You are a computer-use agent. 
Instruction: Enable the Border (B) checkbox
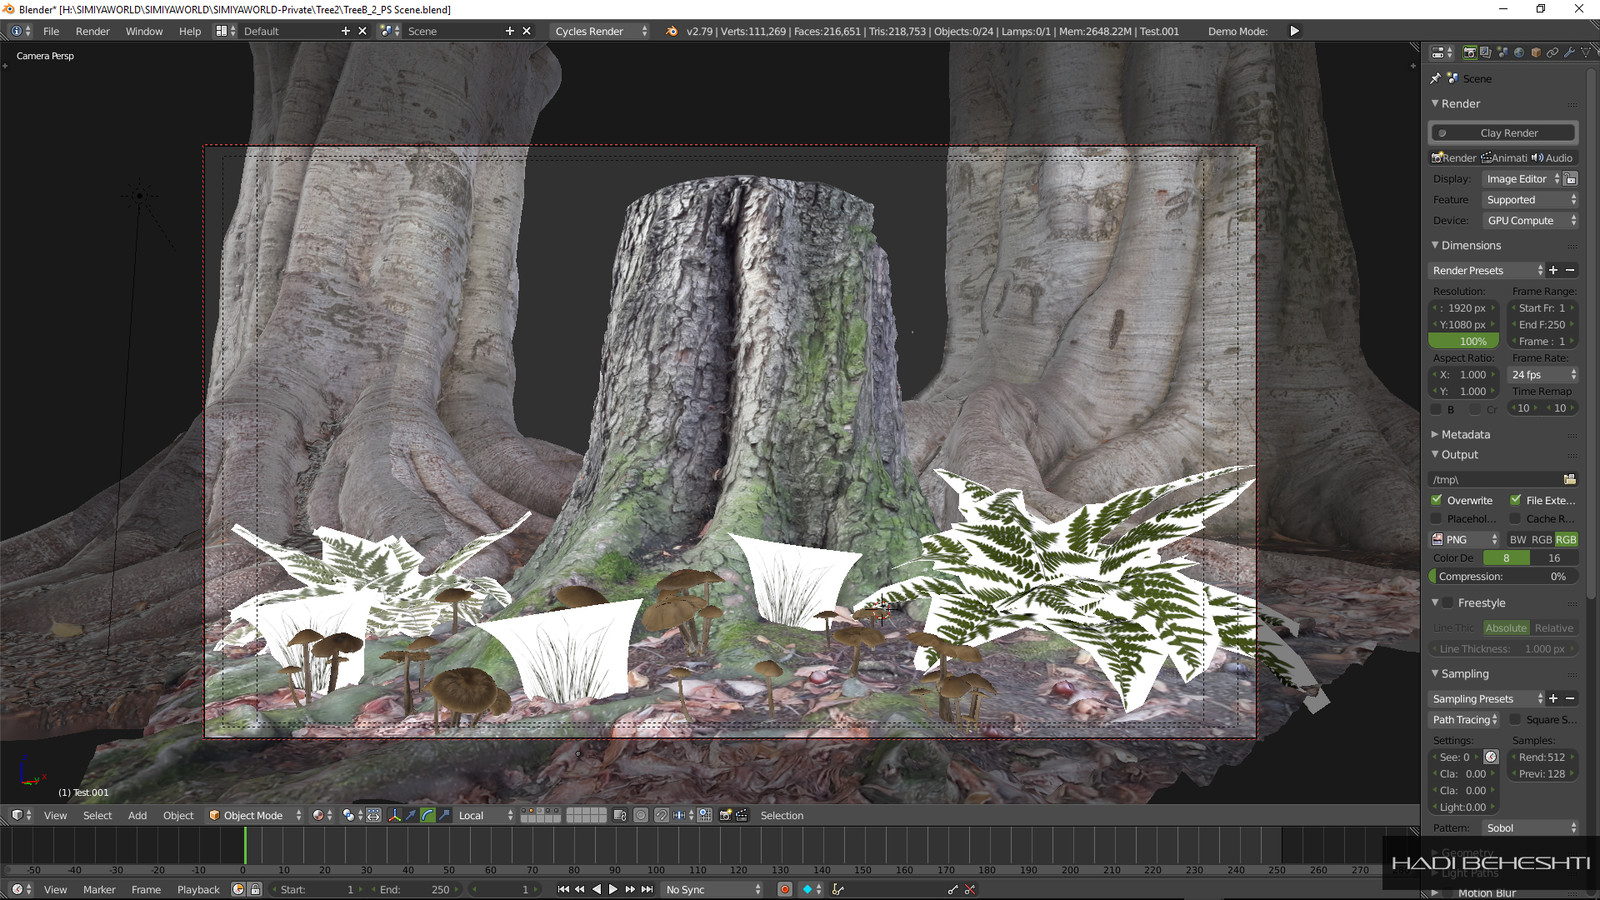[x=1437, y=409]
